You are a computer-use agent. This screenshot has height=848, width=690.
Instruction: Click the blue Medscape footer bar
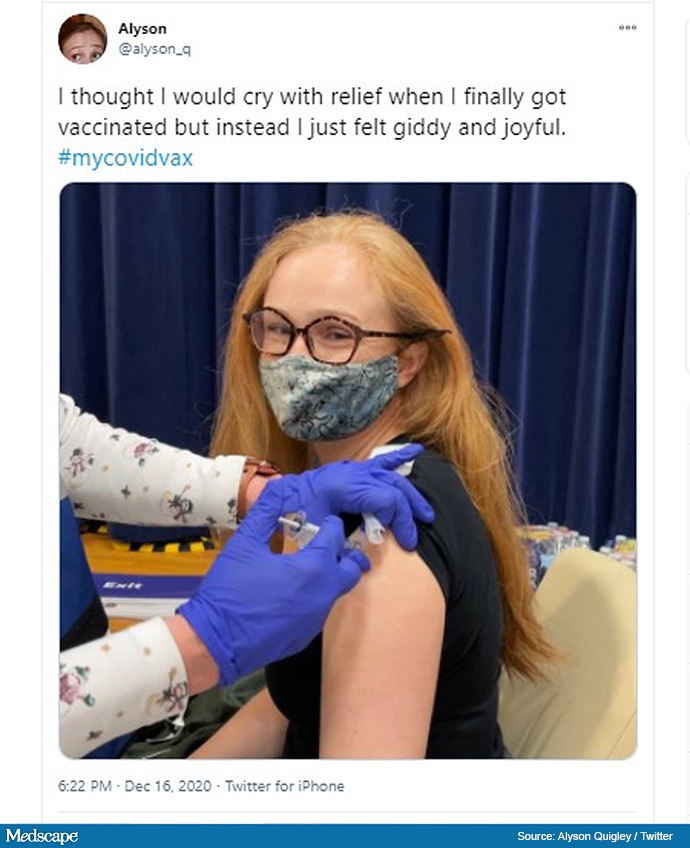(x=345, y=836)
